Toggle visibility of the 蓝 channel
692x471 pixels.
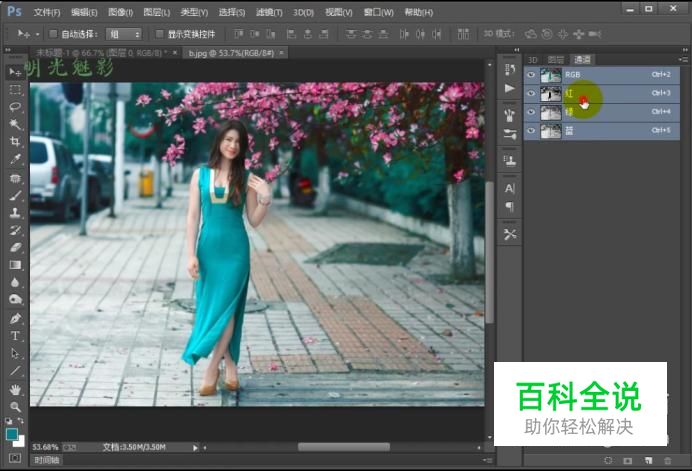coord(532,130)
